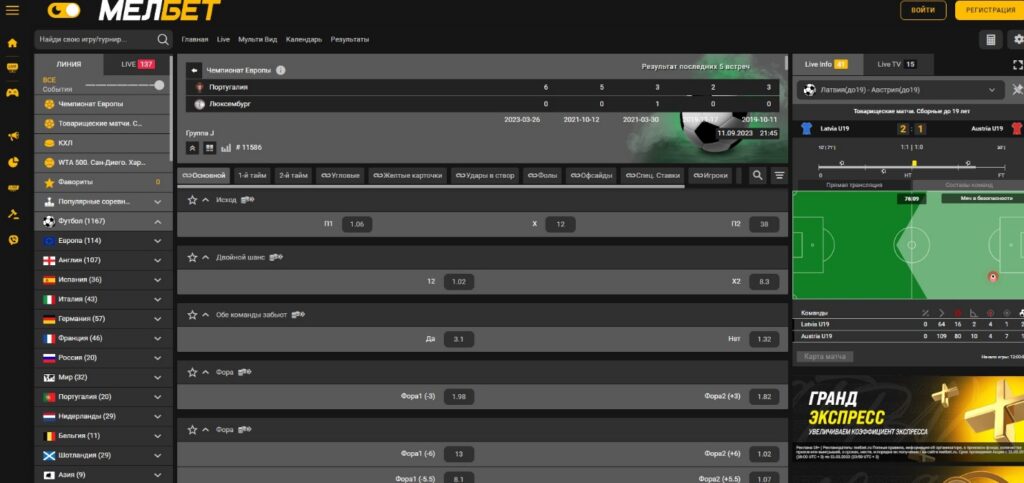Screen dimensions: 1024x483
Task: Click the game/tournament search field
Action: (95, 39)
